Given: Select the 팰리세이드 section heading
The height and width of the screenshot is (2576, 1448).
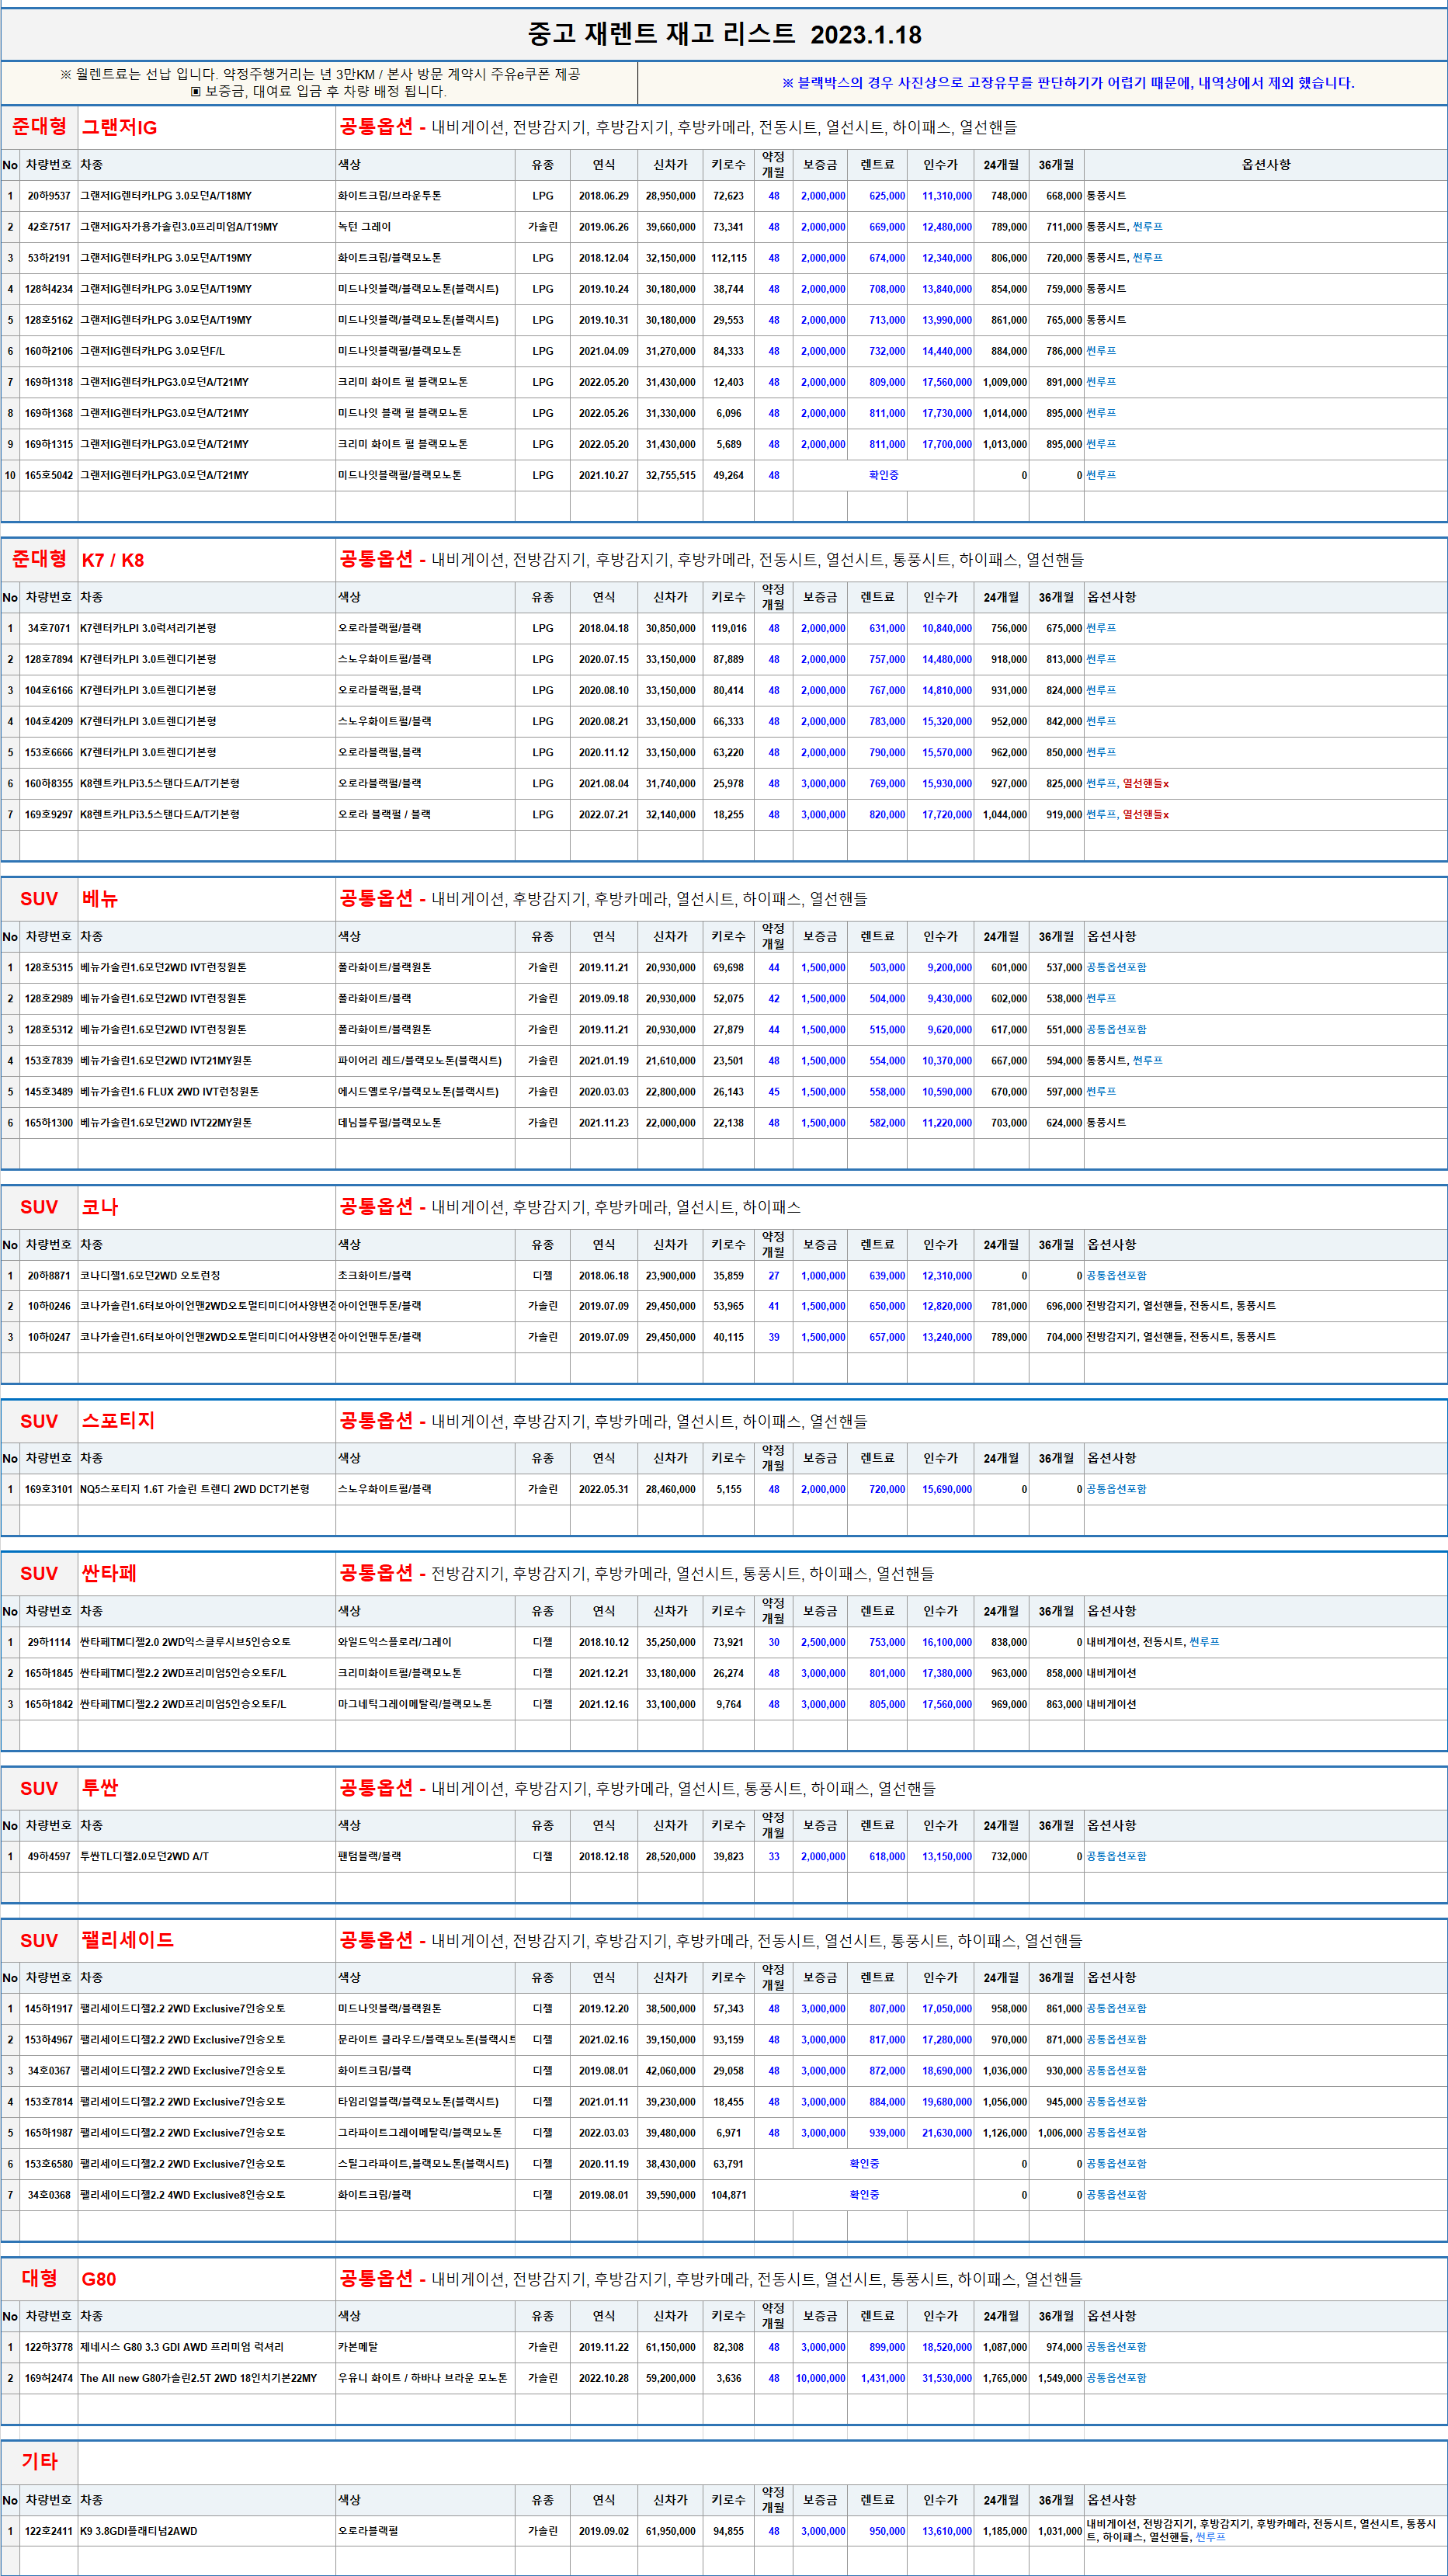Looking at the screenshot, I should click(x=127, y=1940).
